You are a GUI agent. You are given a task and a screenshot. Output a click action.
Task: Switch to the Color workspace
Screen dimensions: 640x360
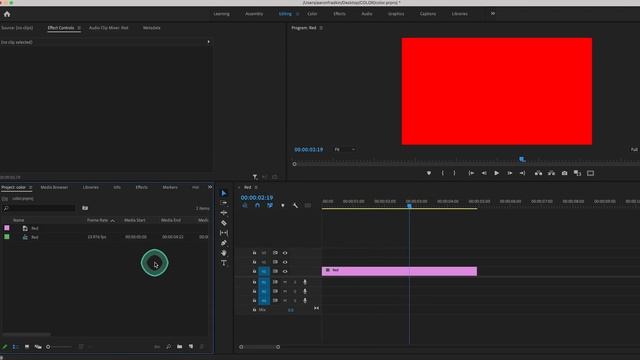point(312,14)
